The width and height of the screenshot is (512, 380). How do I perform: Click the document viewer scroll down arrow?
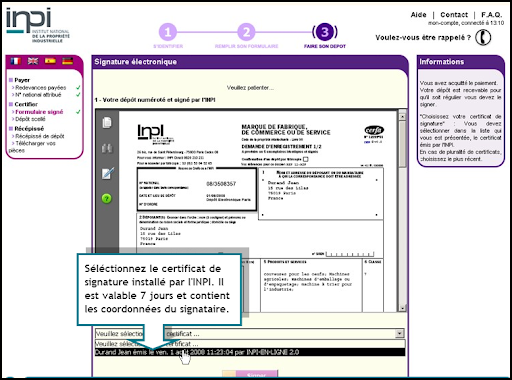click(x=402, y=308)
